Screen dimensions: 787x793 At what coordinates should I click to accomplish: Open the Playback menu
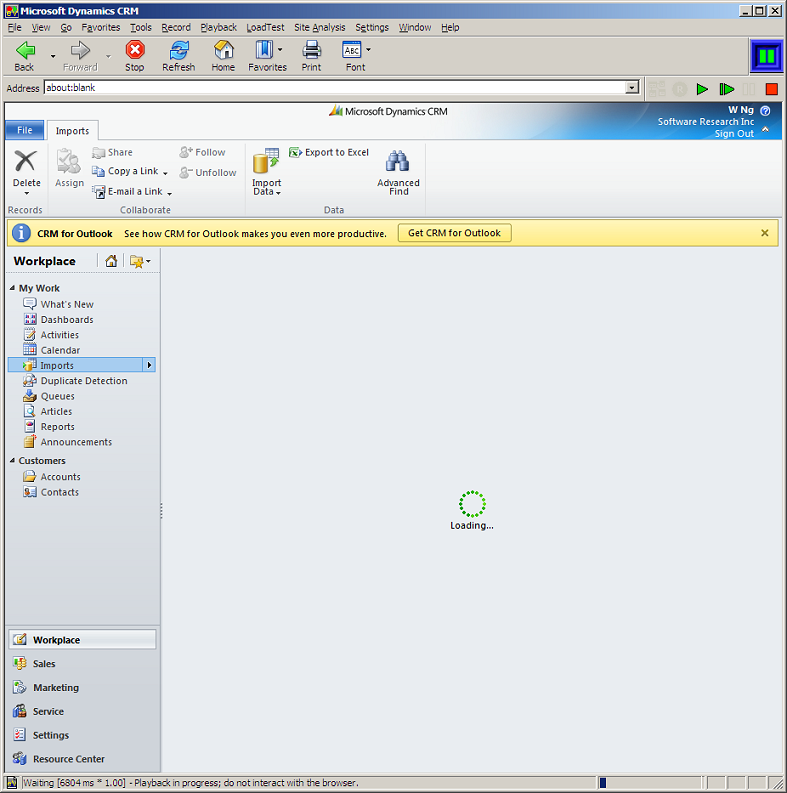(x=218, y=27)
